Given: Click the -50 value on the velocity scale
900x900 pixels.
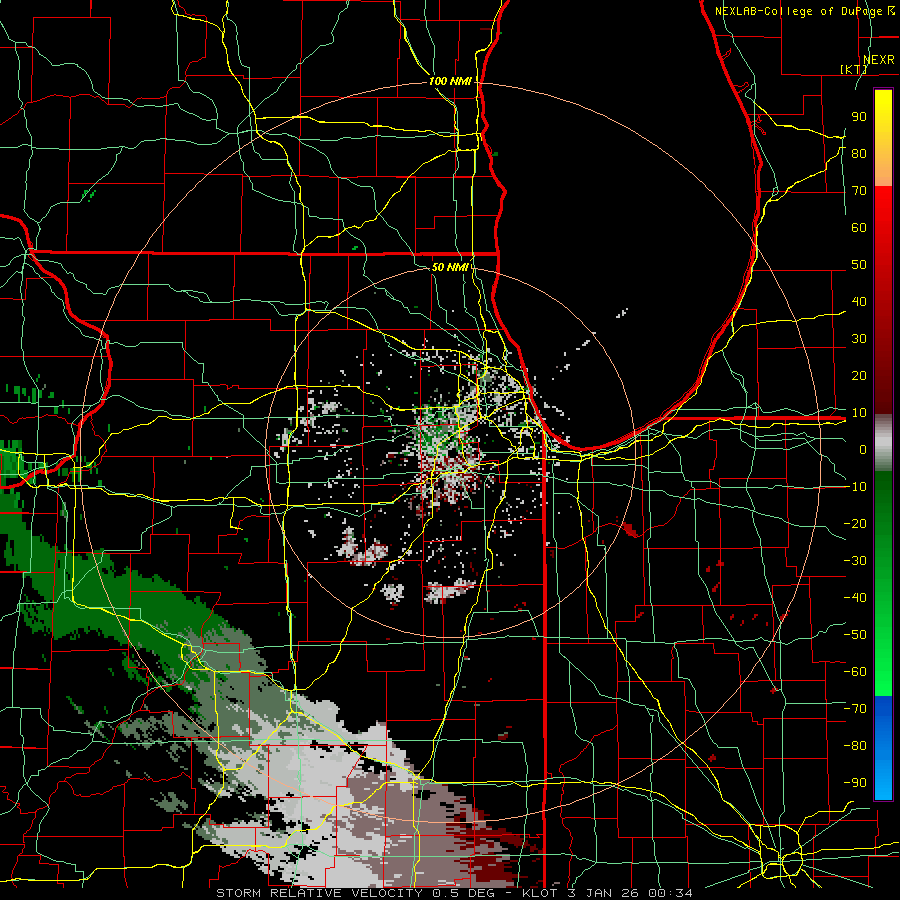Looking at the screenshot, I should 855,634.
